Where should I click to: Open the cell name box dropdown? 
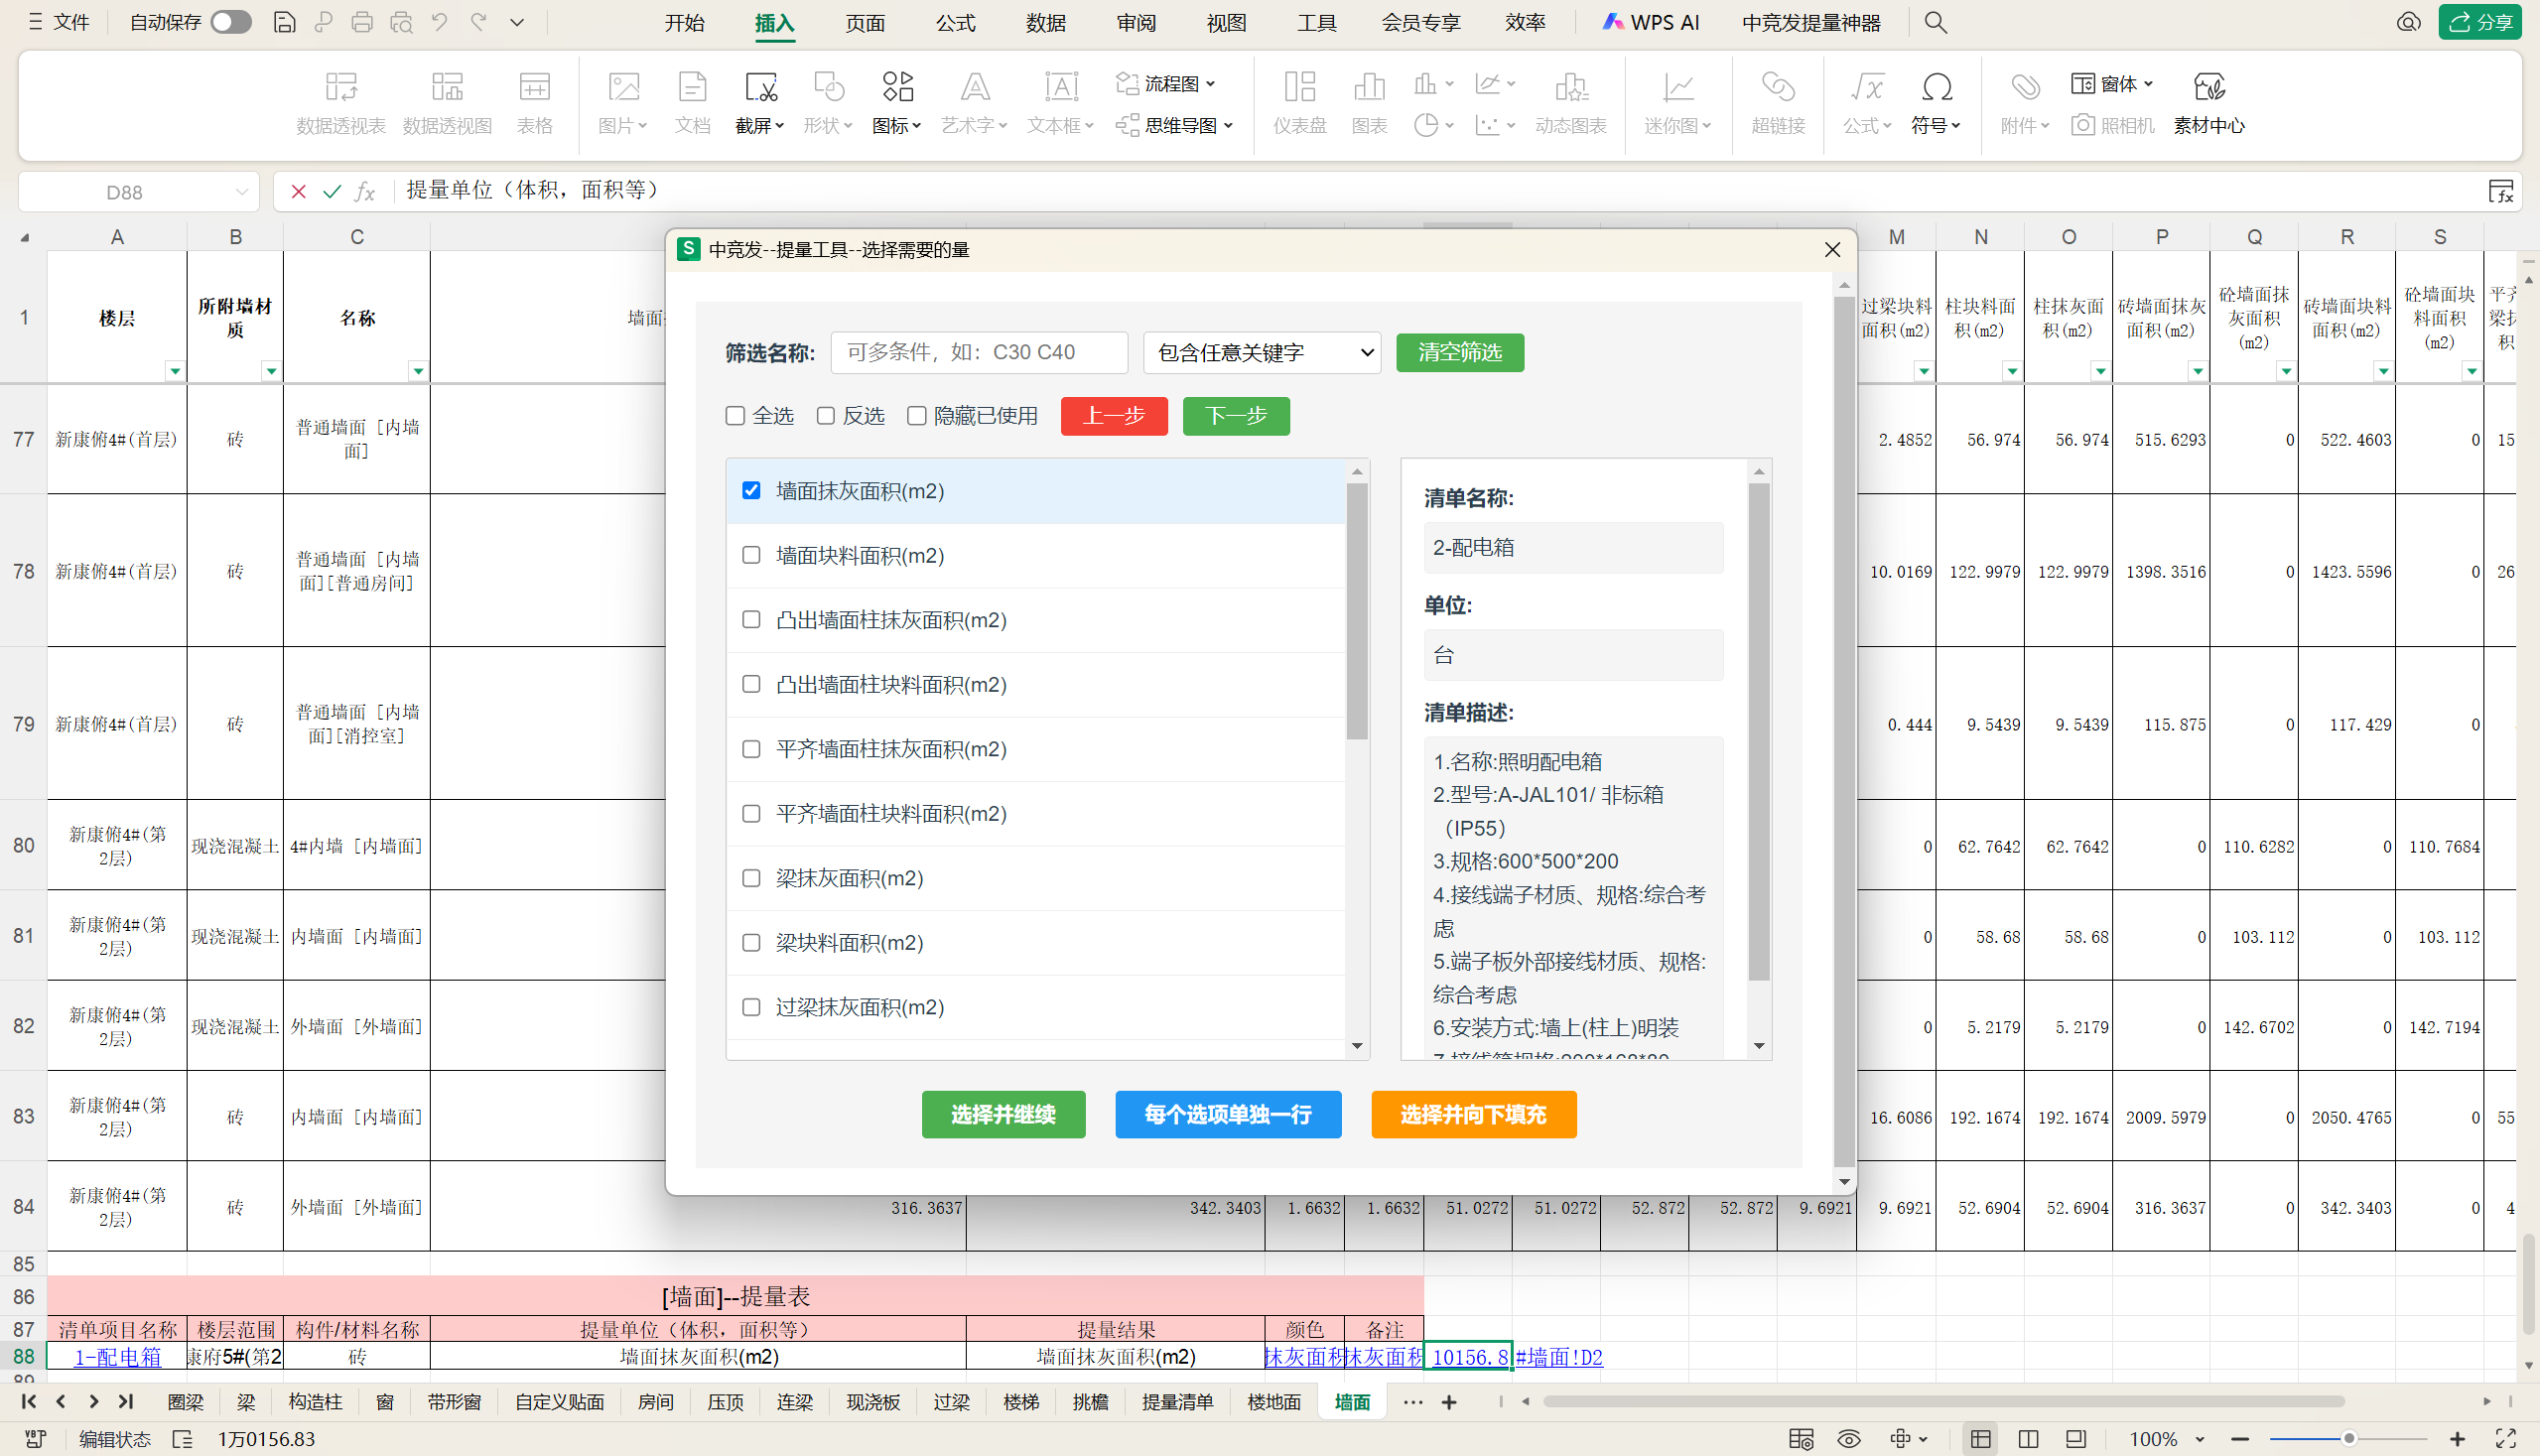(241, 191)
